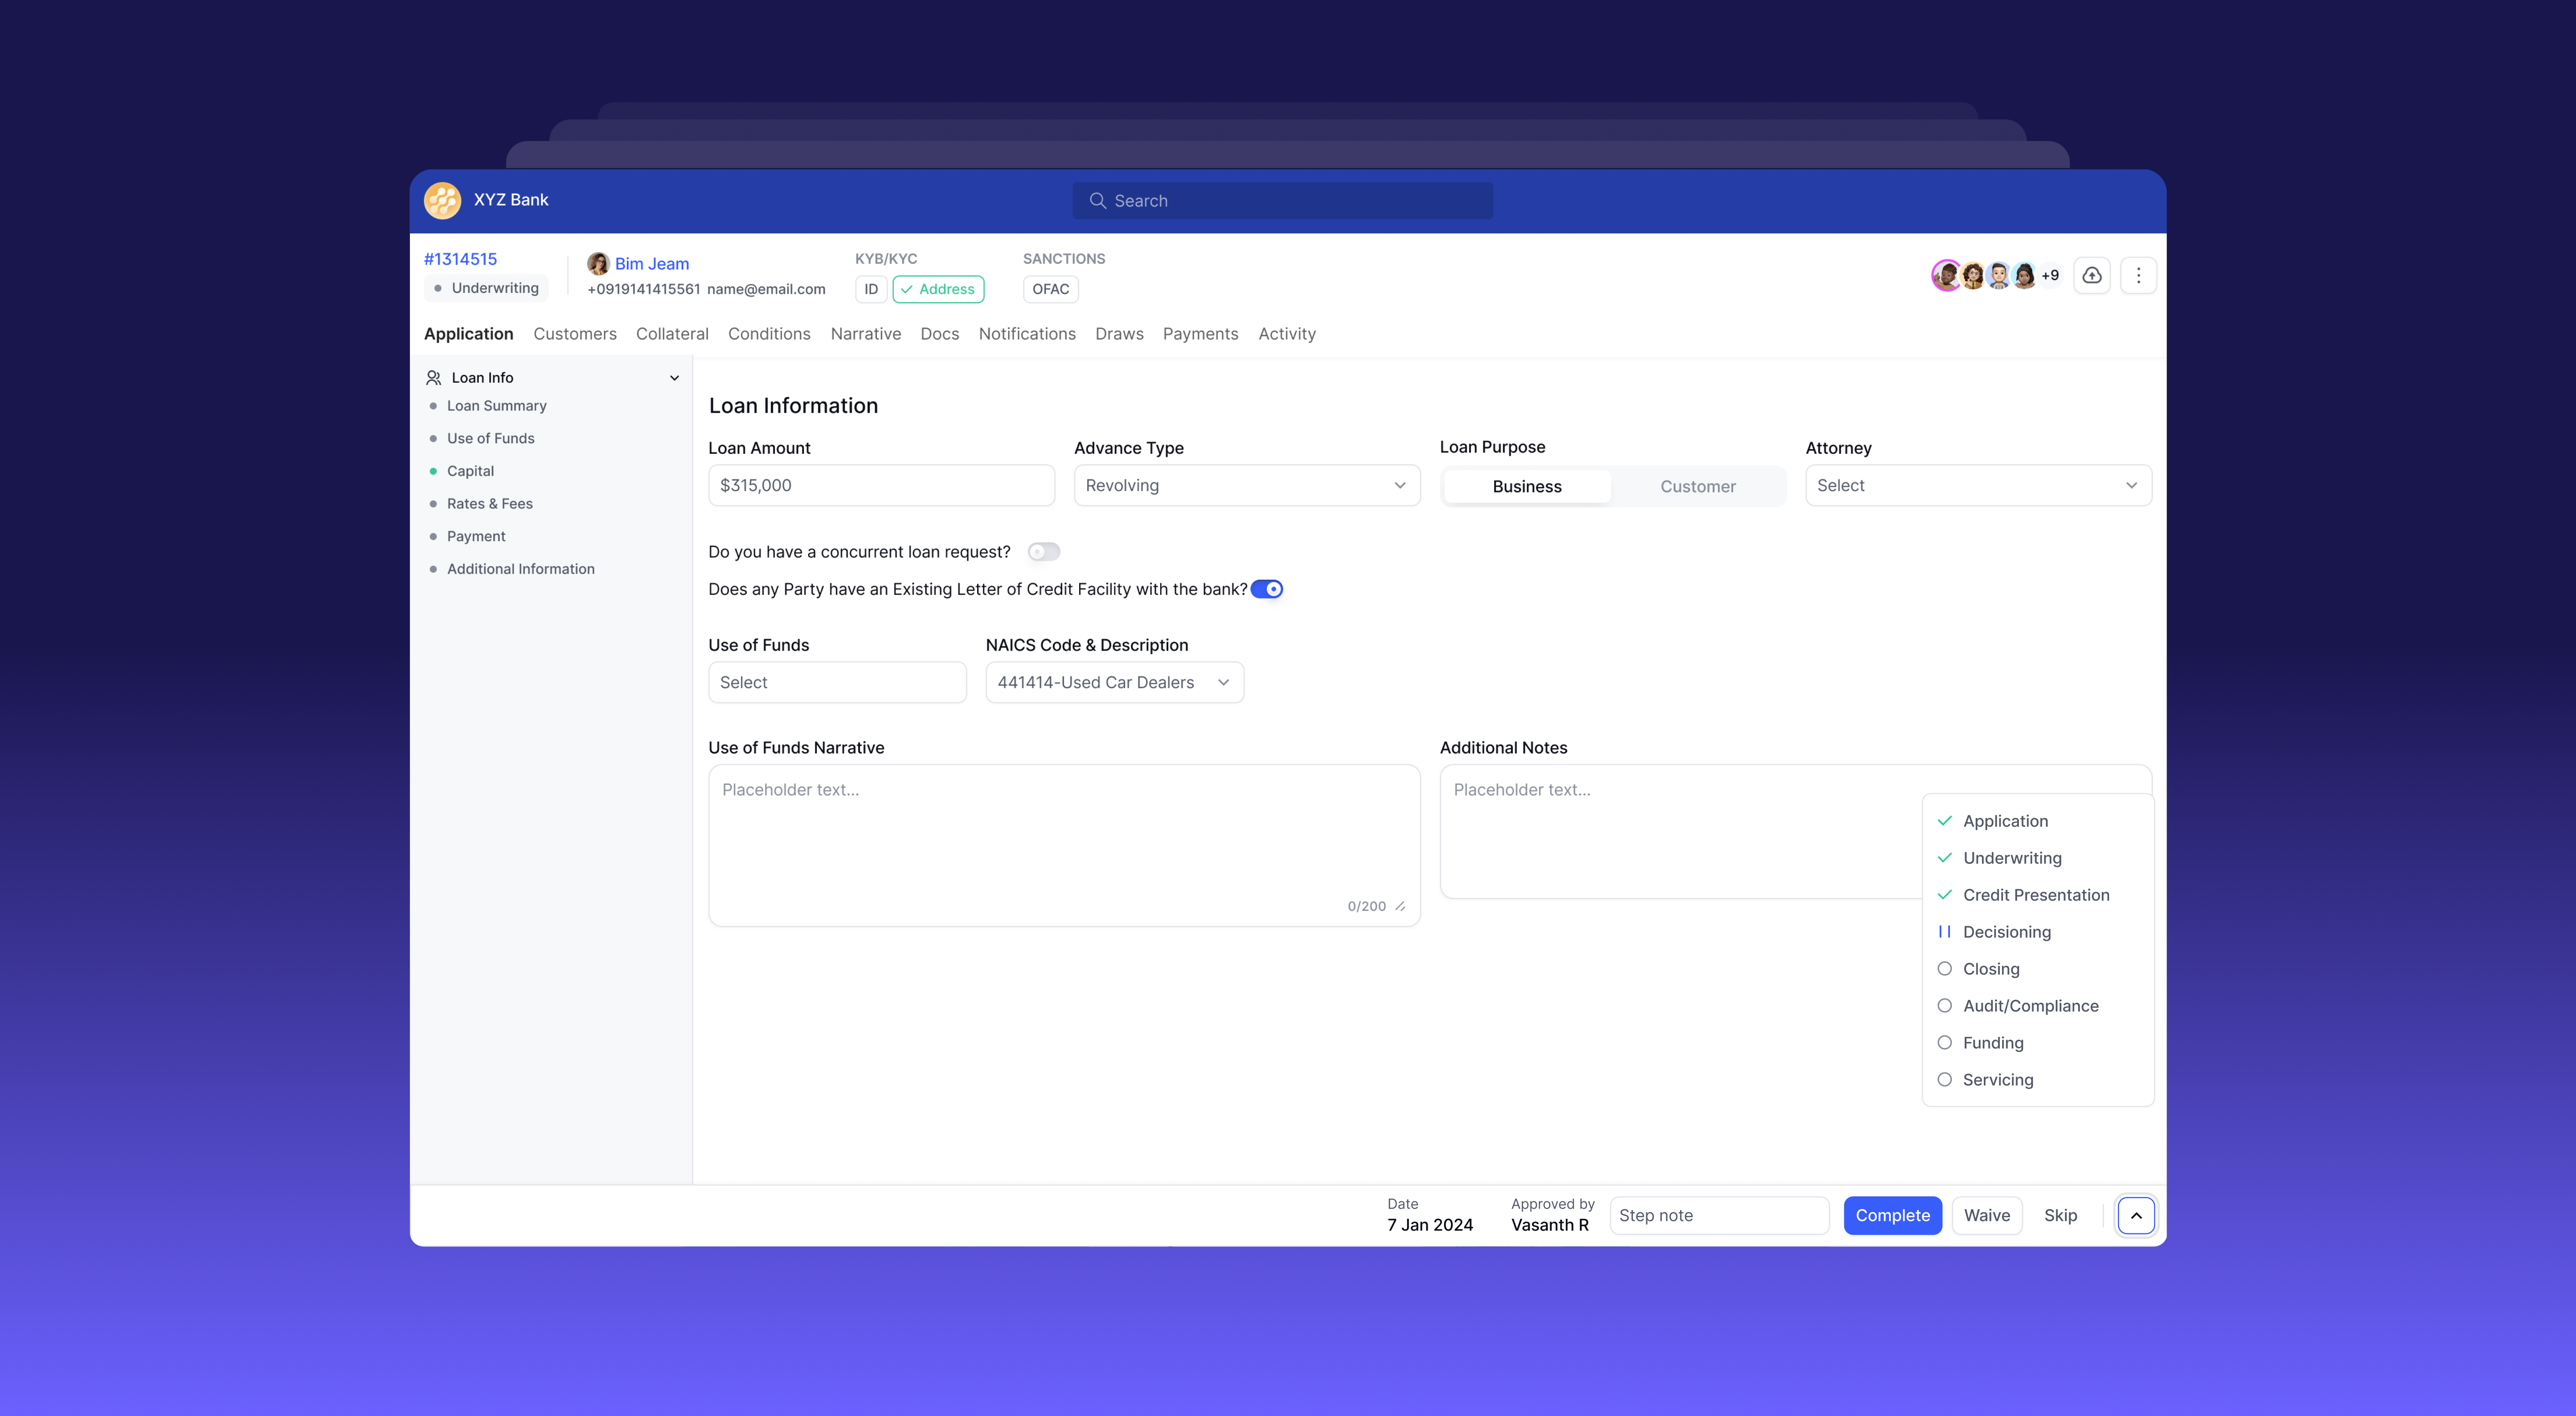The width and height of the screenshot is (2576, 1416).
Task: Click the Skip button
Action: tap(2060, 1216)
